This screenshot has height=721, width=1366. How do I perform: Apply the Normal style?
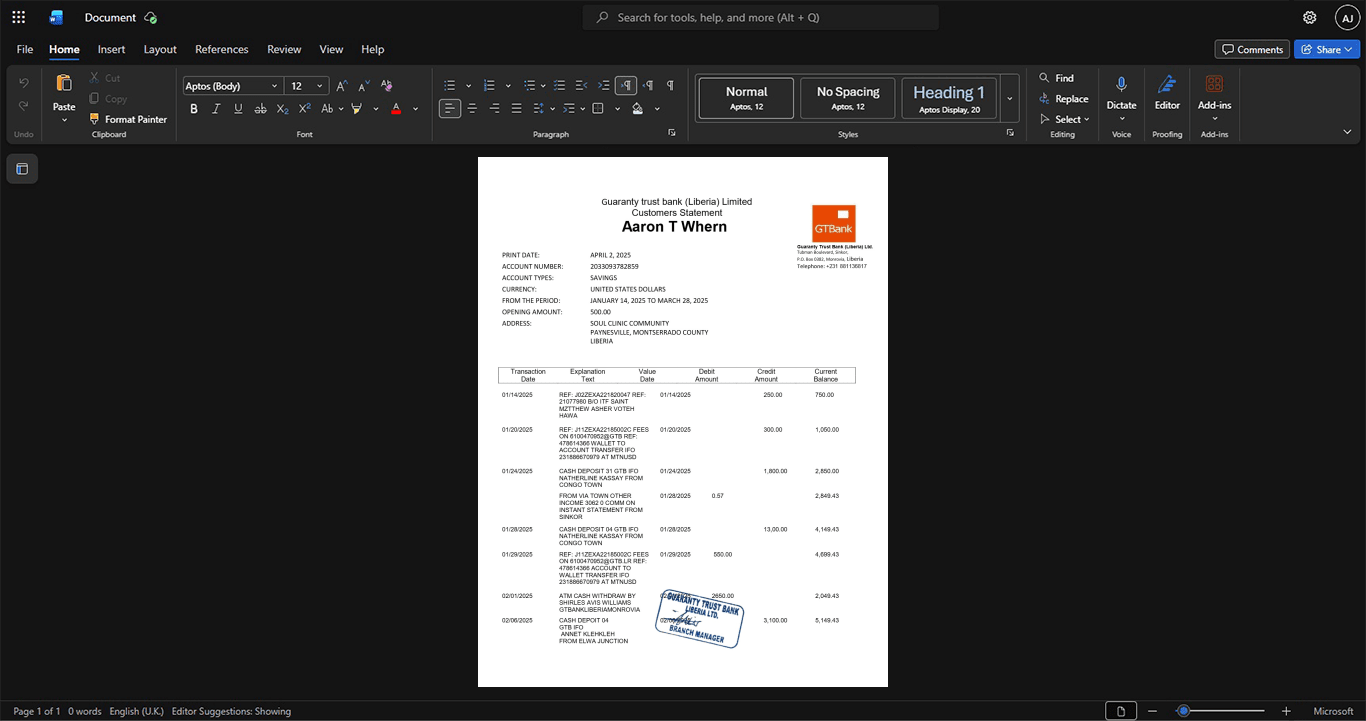point(747,98)
